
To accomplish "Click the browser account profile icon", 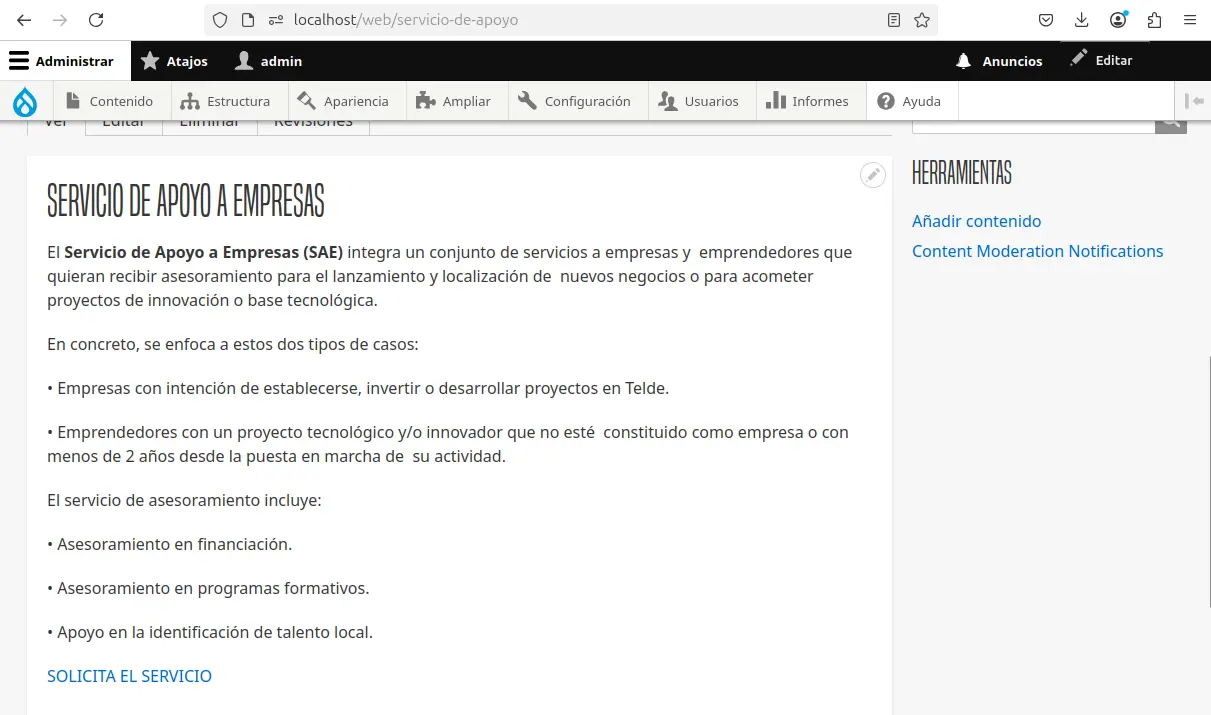I will point(1118,19).
